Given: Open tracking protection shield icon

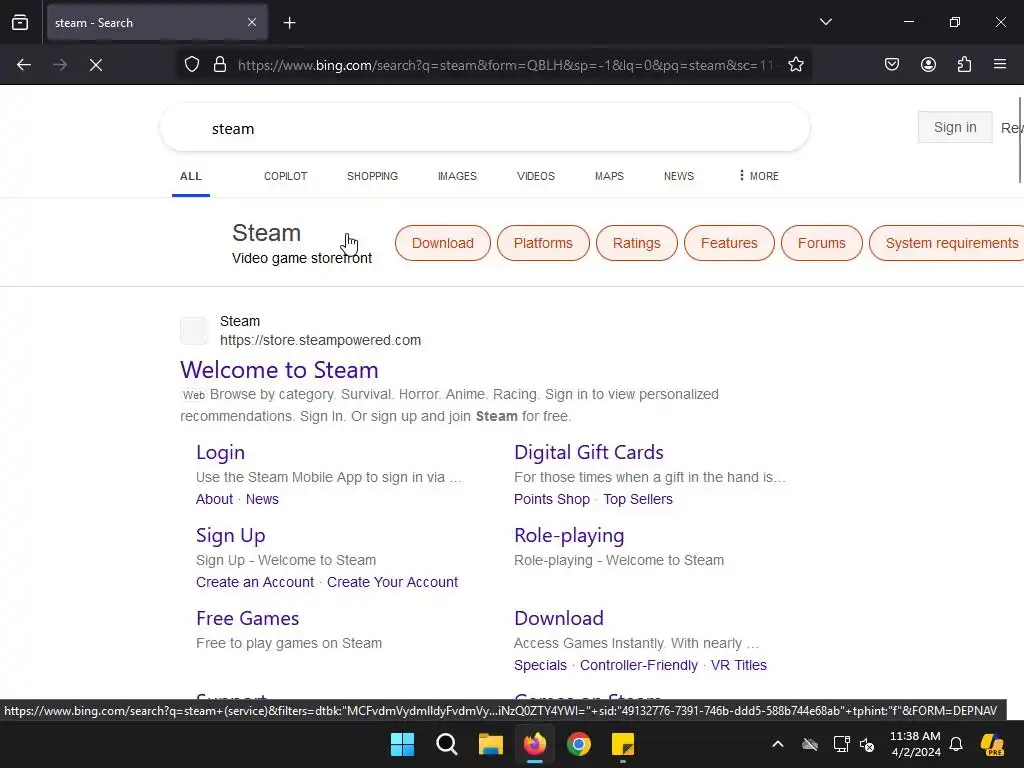Looking at the screenshot, I should 192,65.
